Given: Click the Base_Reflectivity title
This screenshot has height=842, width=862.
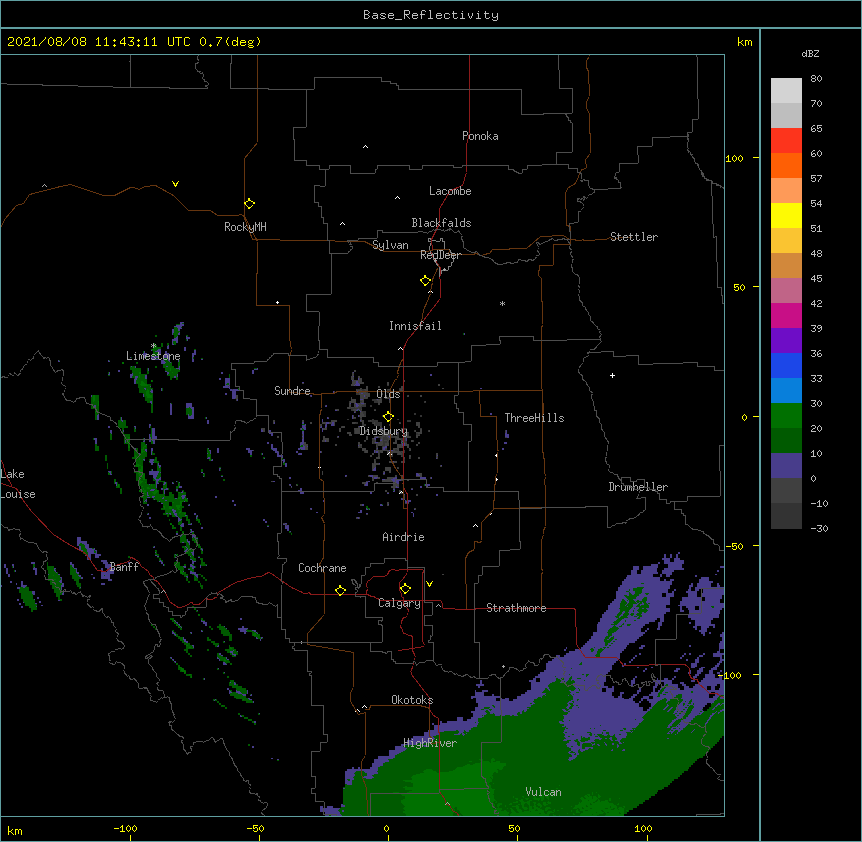Looking at the screenshot, I should pyautogui.click(x=431, y=15).
